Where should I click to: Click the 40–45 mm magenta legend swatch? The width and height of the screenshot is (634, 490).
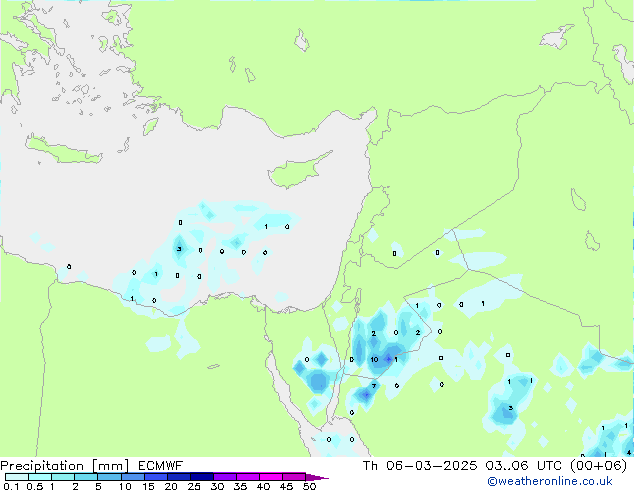point(271,477)
